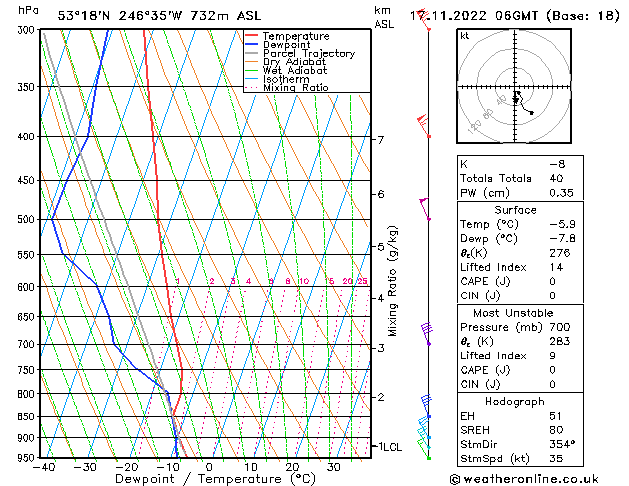Click the Dry Adiabat legend entry
This screenshot has height=486, width=629.
tap(286, 62)
